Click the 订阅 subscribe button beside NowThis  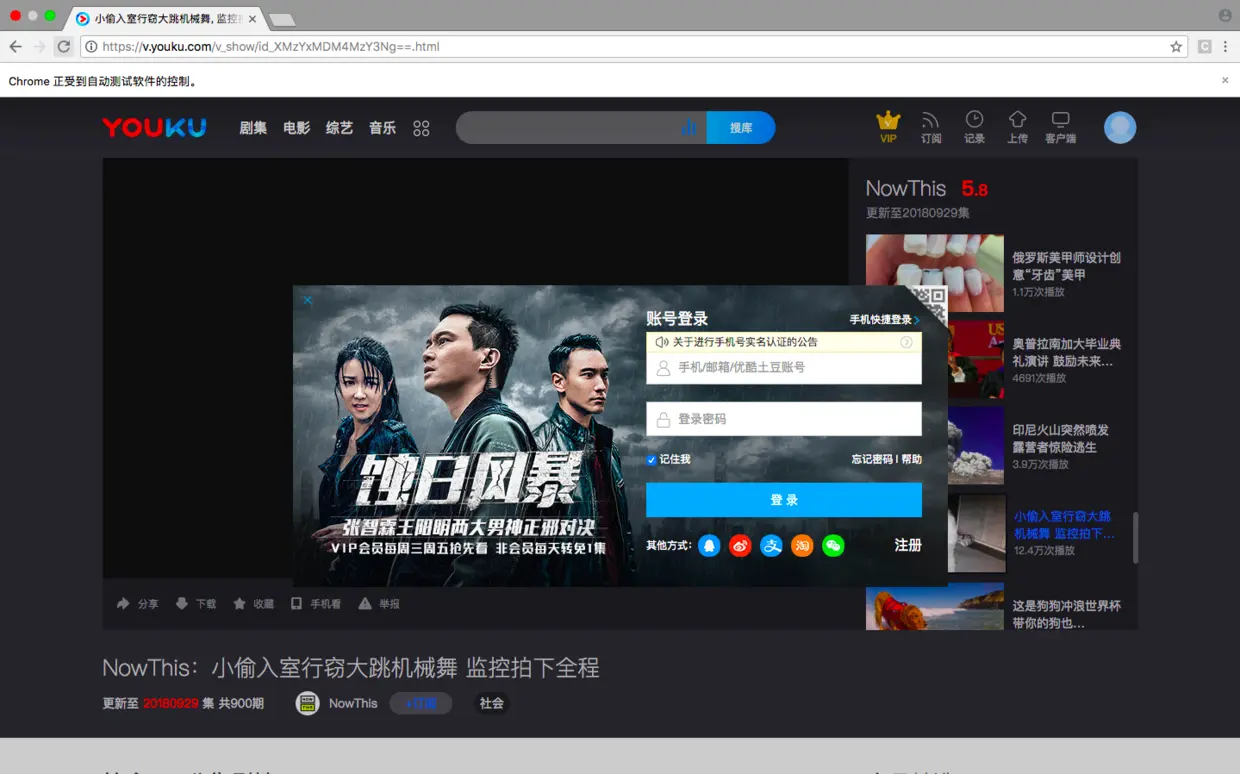421,703
